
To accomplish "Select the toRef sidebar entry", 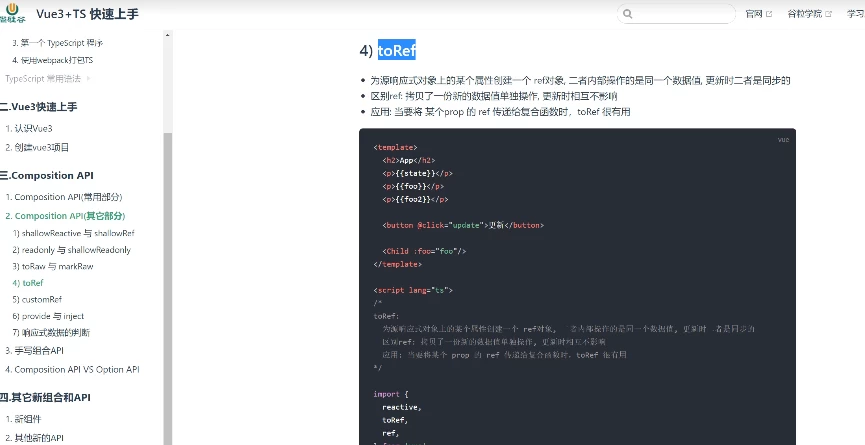I will point(28,283).
